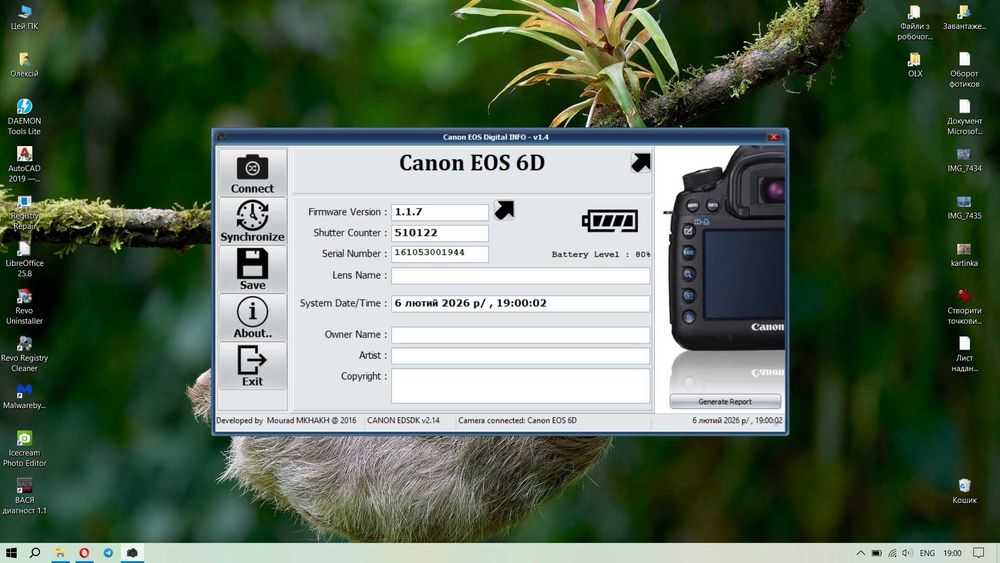Select the 'Олексій' user folder icon
The height and width of the screenshot is (563, 1000).
coord(24,64)
